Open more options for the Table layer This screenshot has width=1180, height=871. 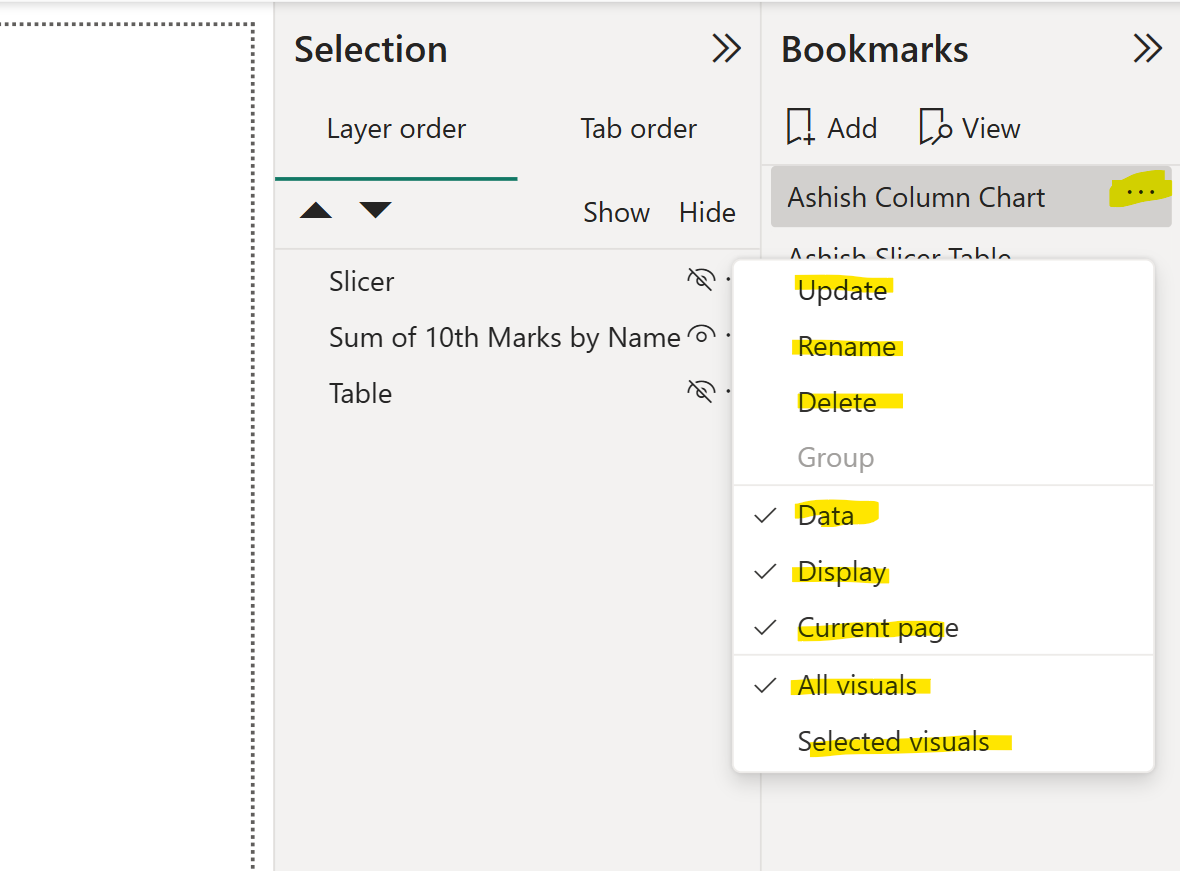pos(732,391)
